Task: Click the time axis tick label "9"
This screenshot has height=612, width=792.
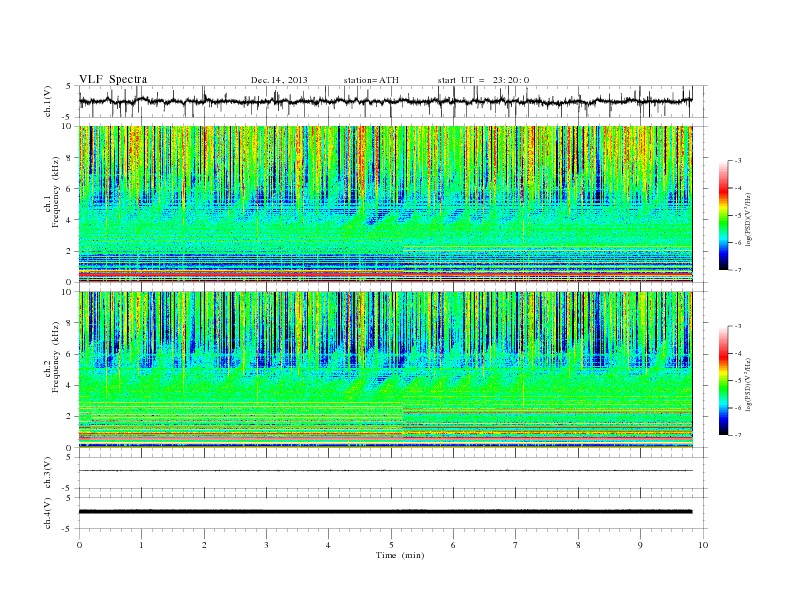Action: (640, 545)
